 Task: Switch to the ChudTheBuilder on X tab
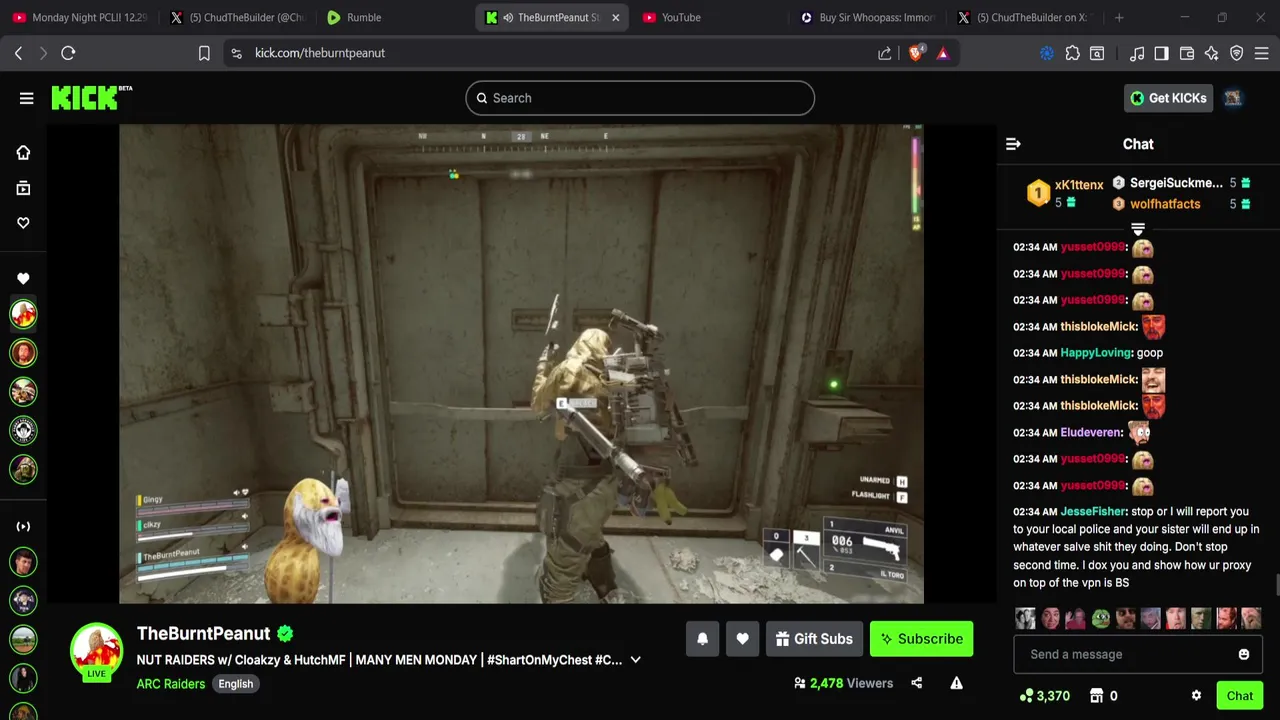coord(1024,17)
